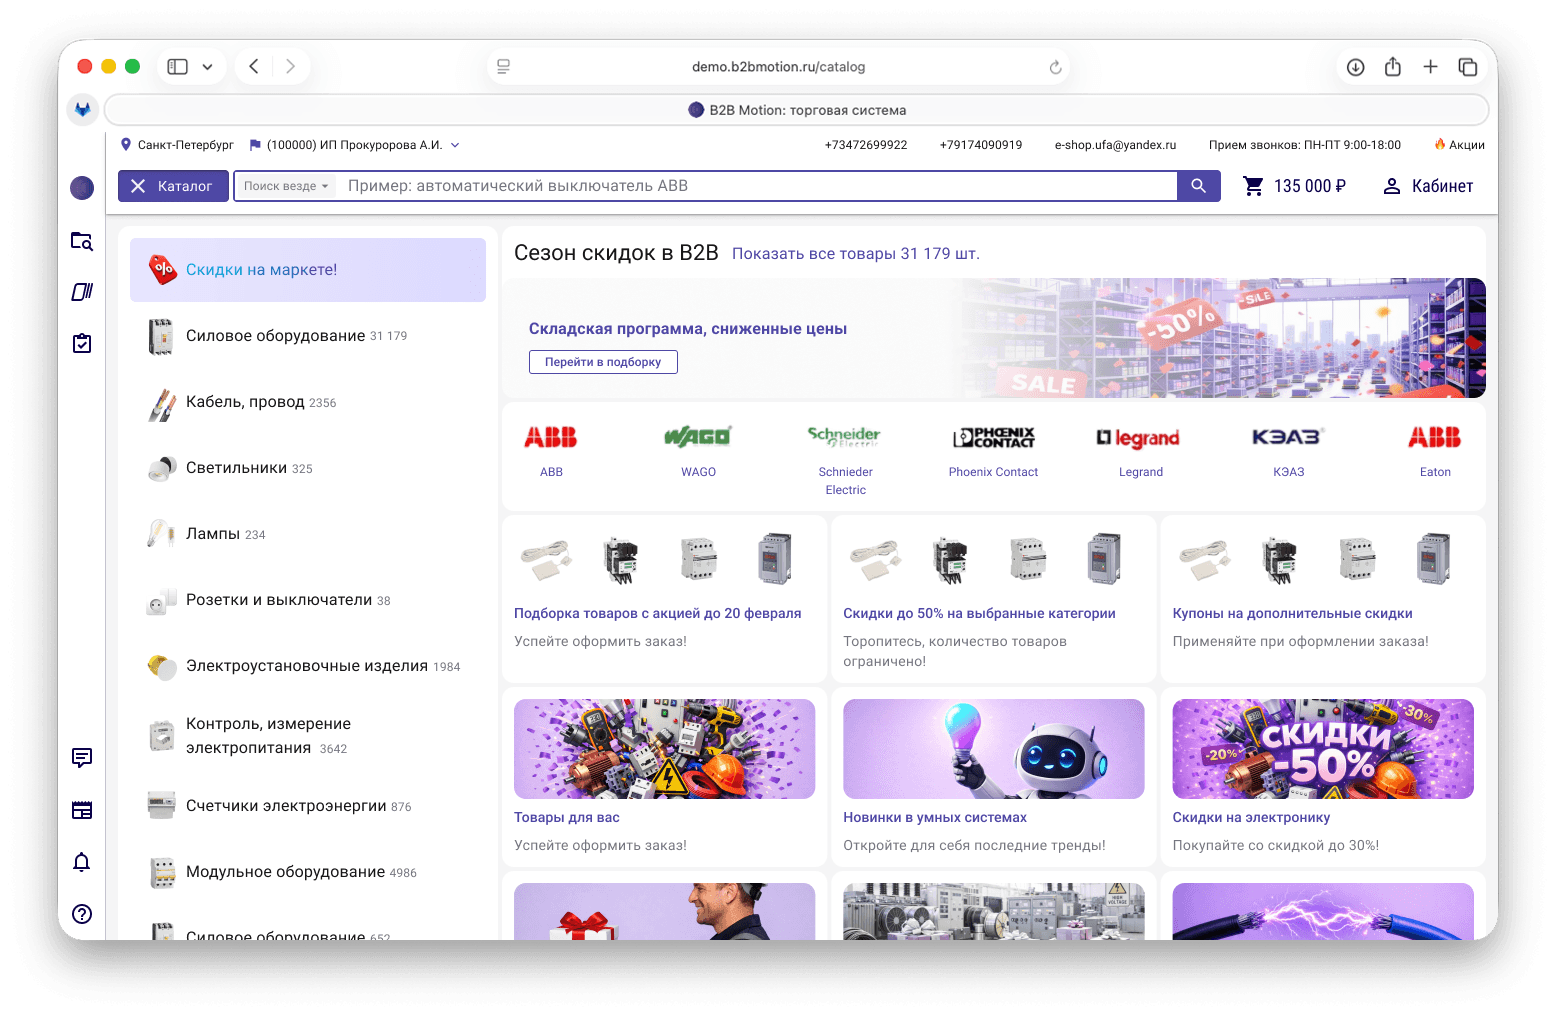This screenshot has height=1016, width=1556.
Task: Open Модульное оборудование category
Action: 308,872
